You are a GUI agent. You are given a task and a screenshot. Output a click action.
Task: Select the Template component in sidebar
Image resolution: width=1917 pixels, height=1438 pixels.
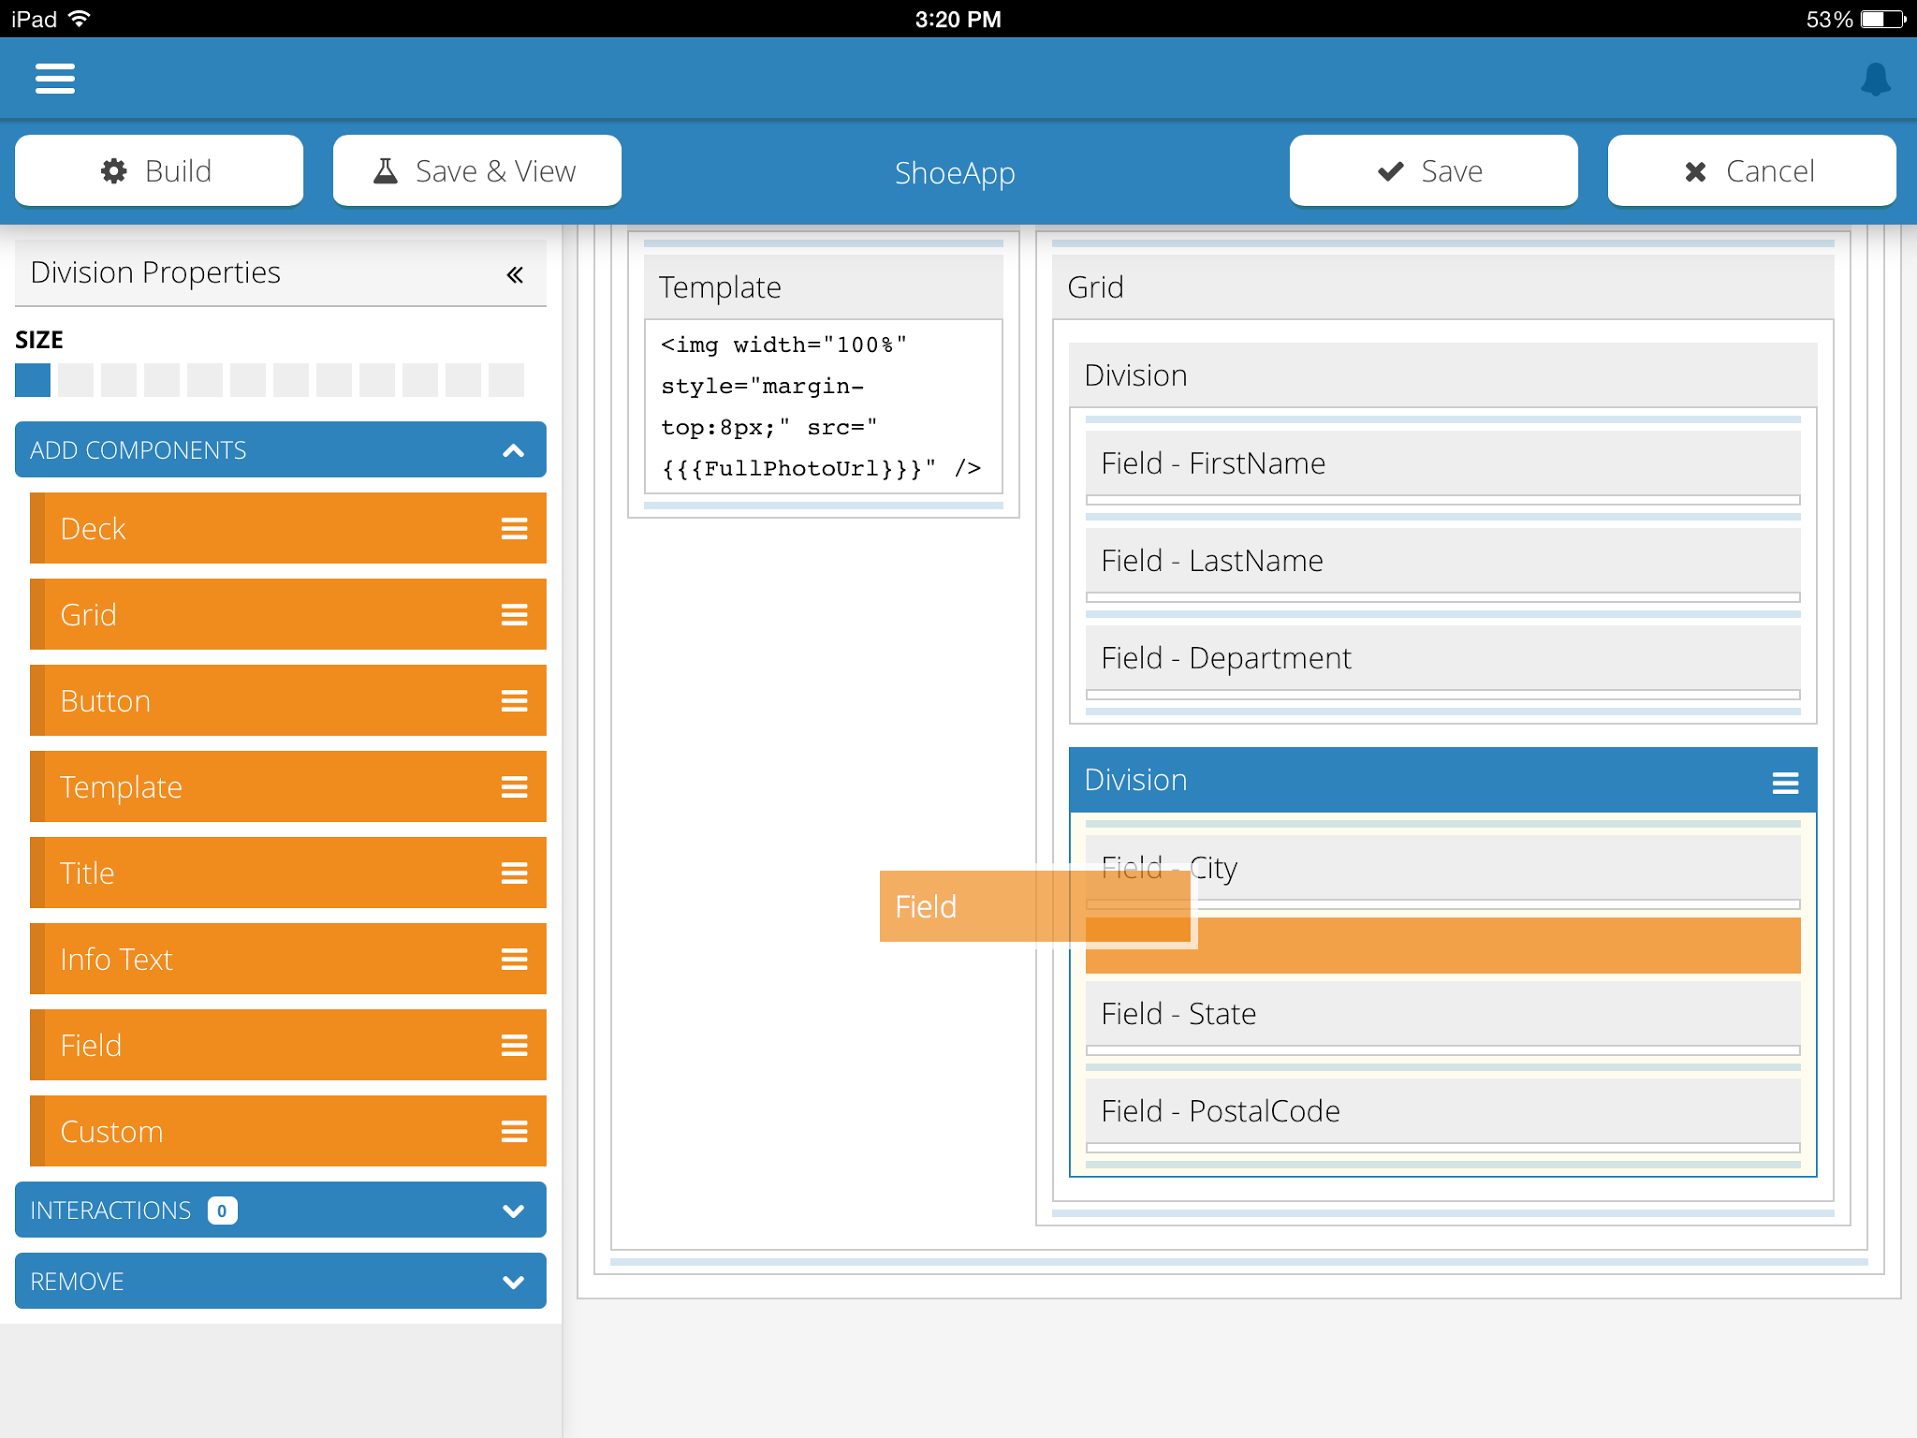(x=288, y=786)
